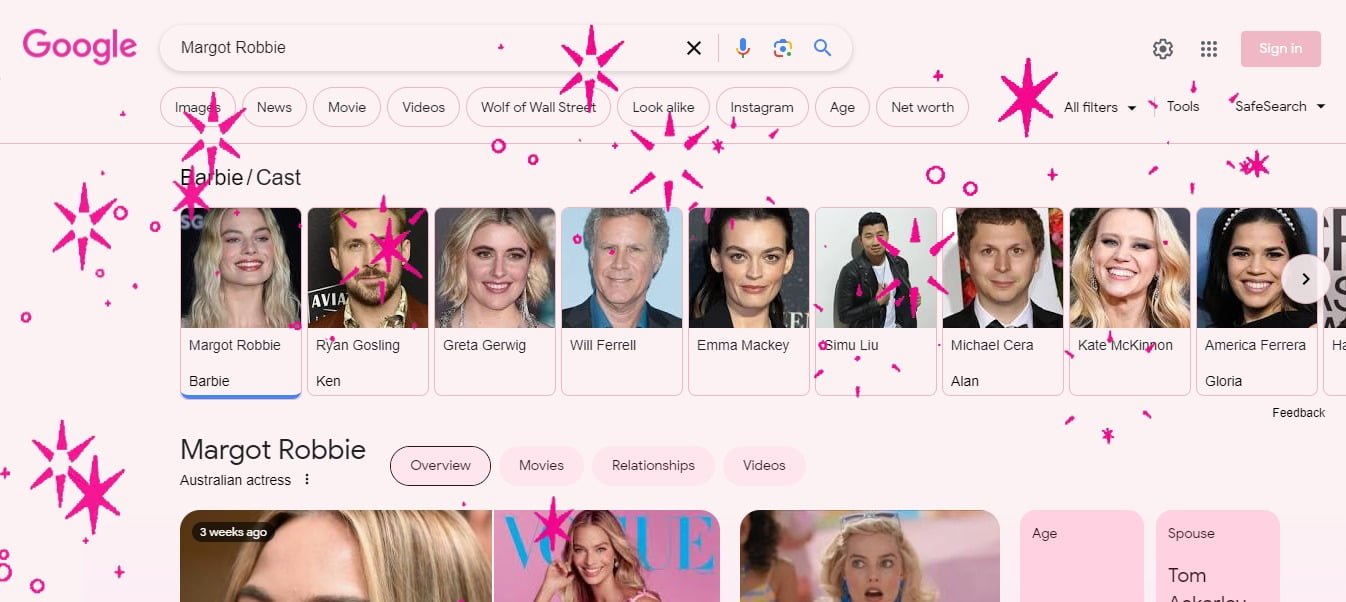Click the Google logo
Image resolution: width=1346 pixels, height=602 pixels.
point(79,47)
